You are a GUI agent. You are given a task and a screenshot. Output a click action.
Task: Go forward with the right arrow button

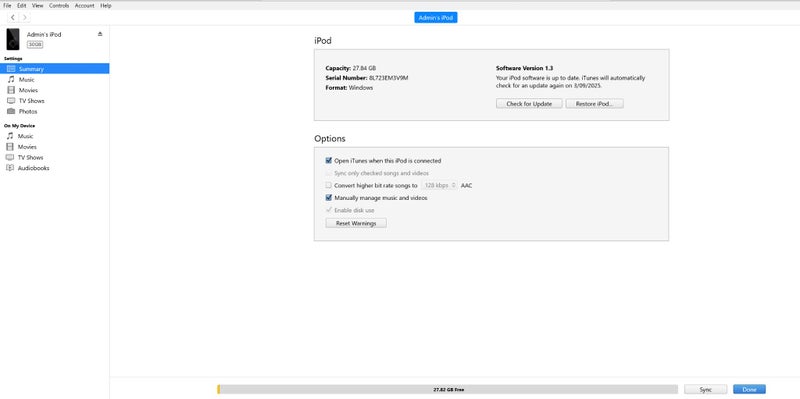pos(24,17)
